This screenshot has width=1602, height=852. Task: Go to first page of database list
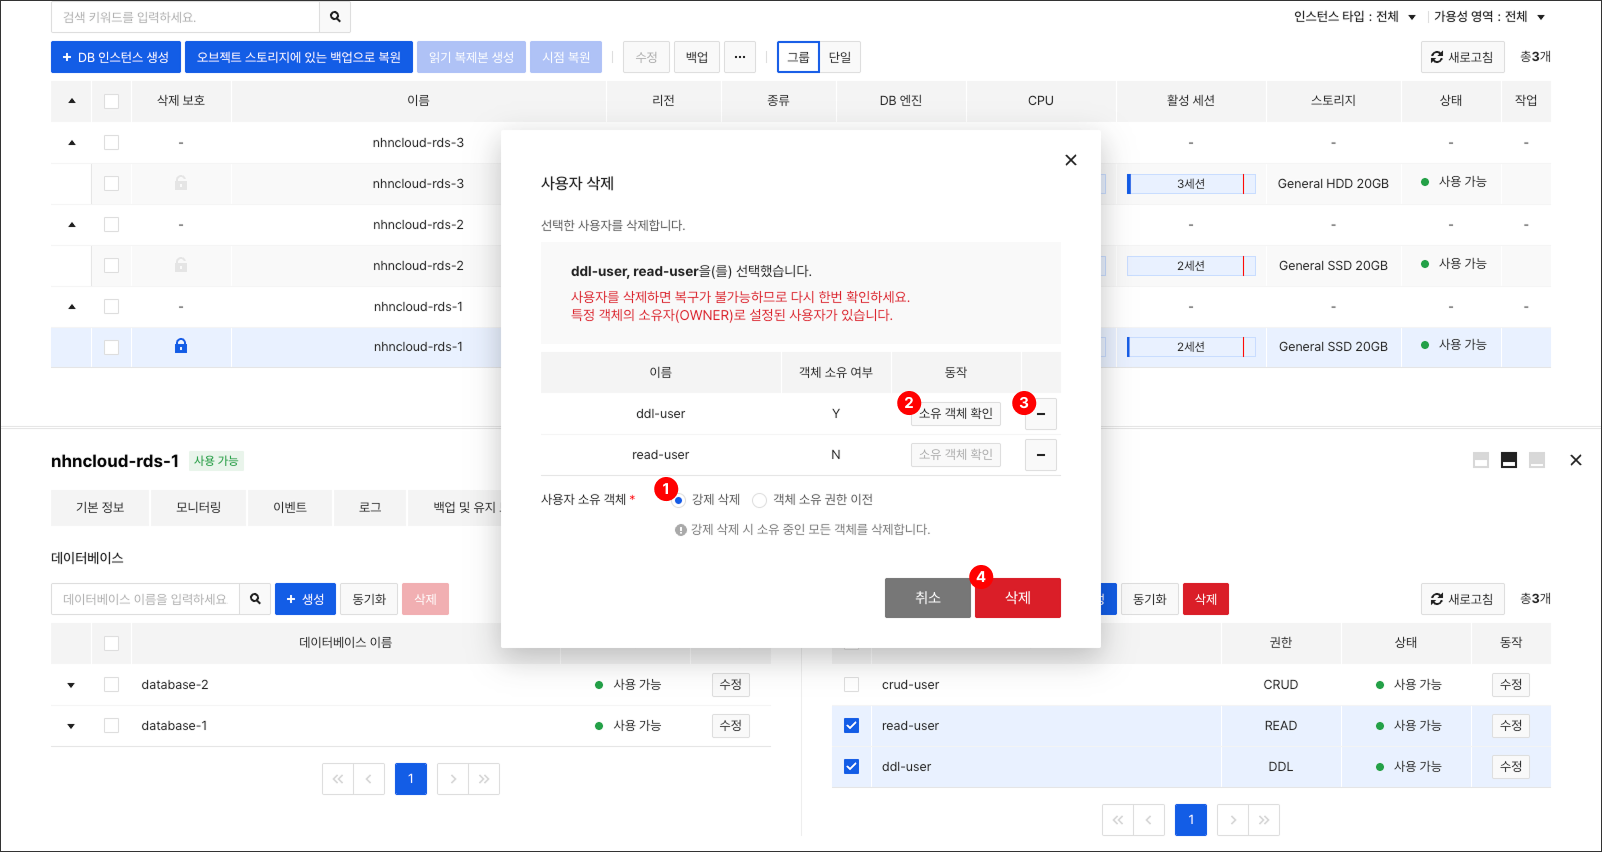tap(338, 779)
